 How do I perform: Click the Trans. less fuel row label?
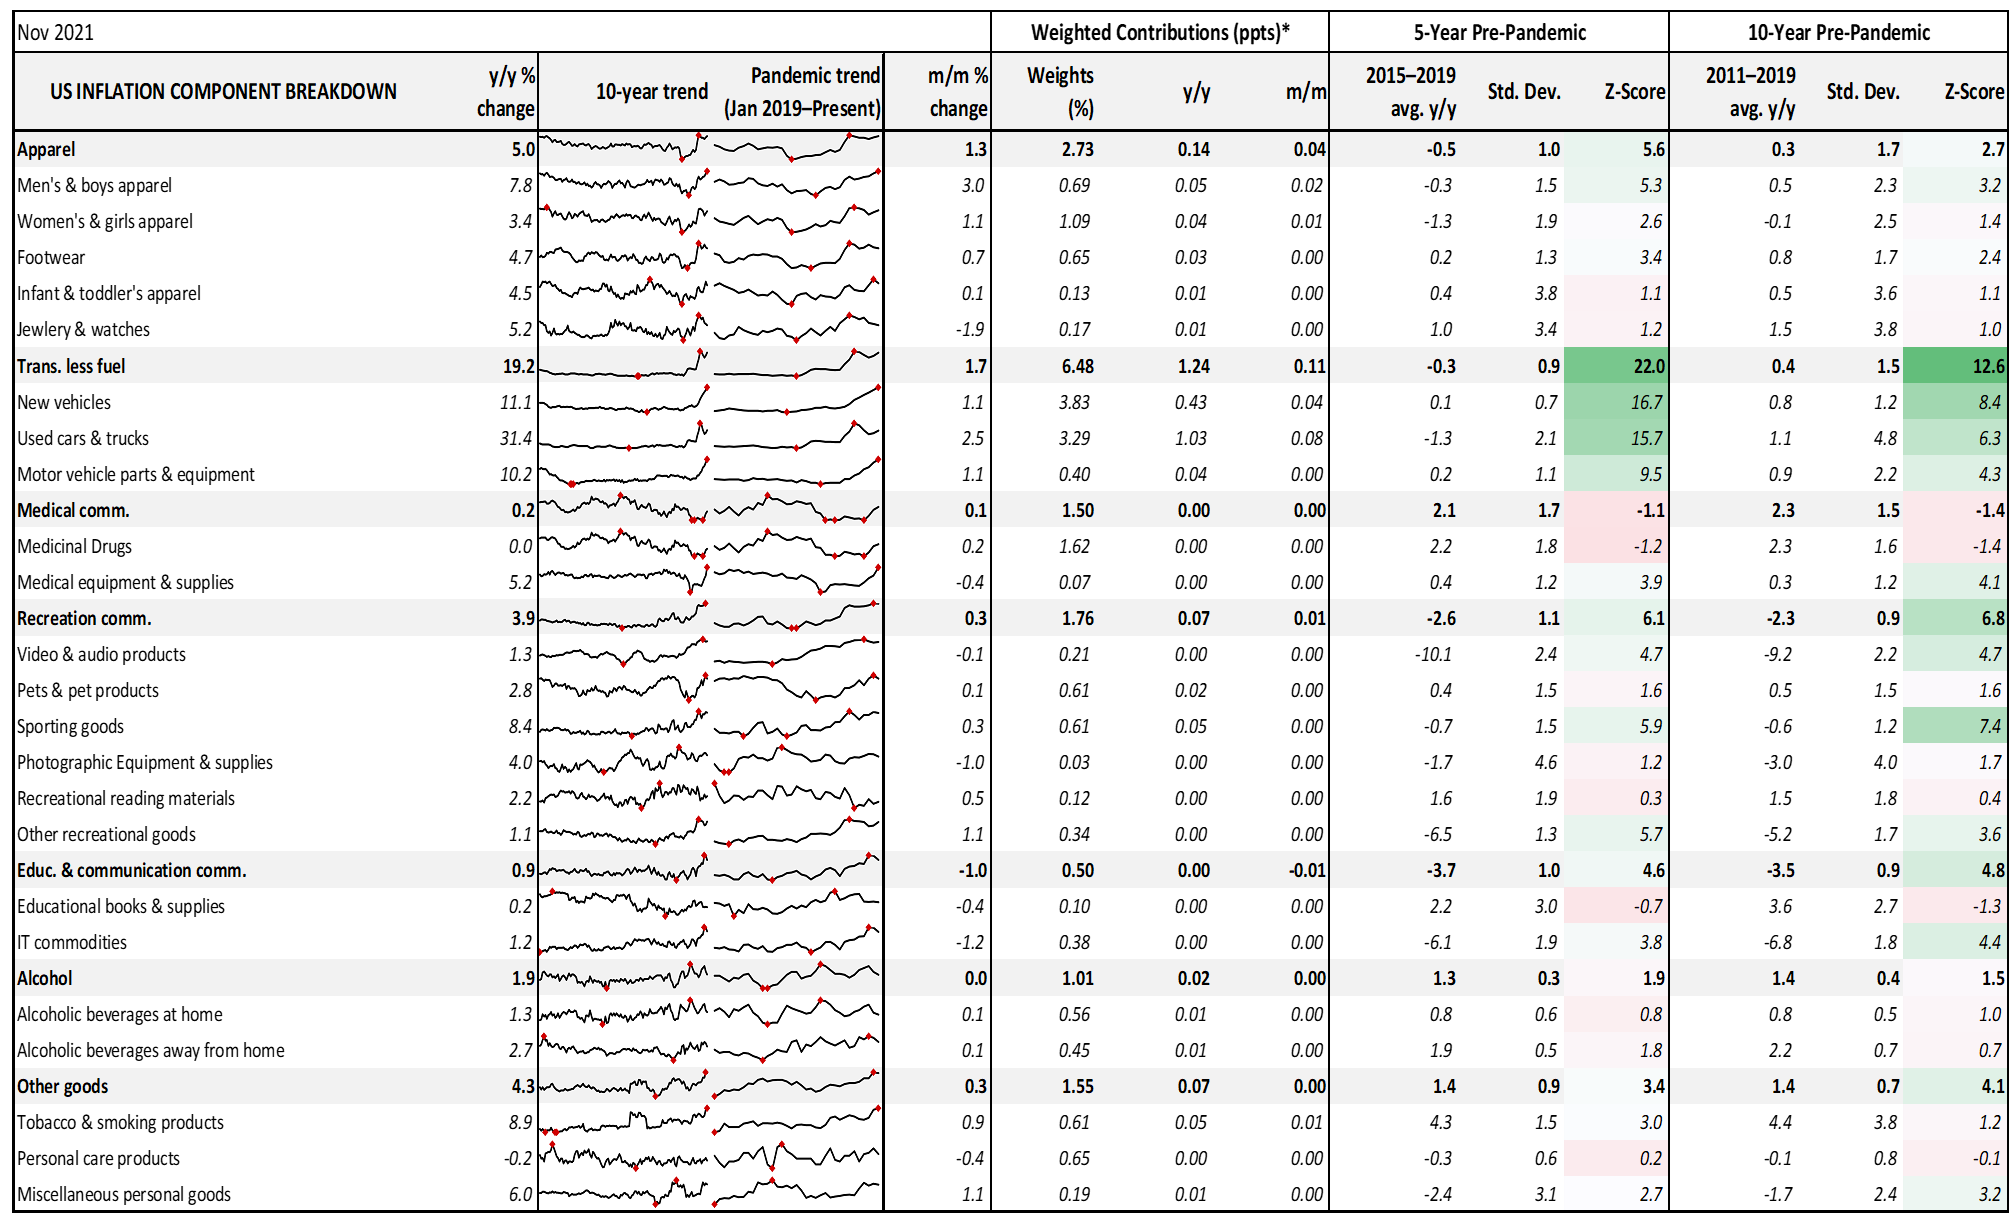71,366
